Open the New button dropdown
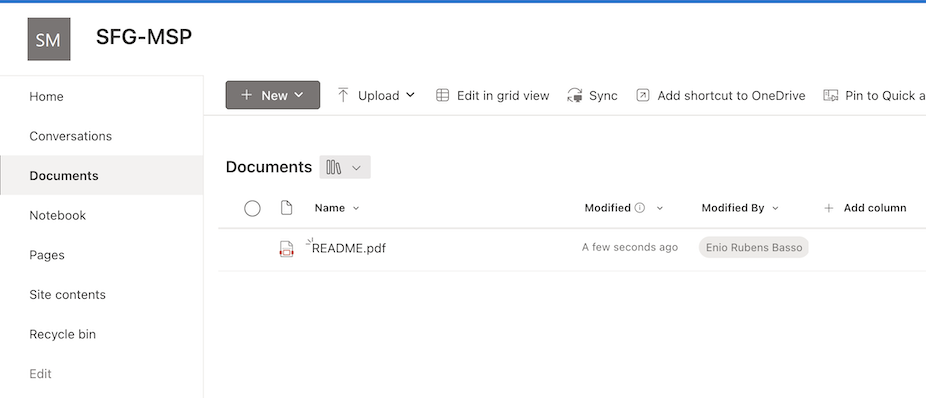The height and width of the screenshot is (398, 926). (273, 95)
